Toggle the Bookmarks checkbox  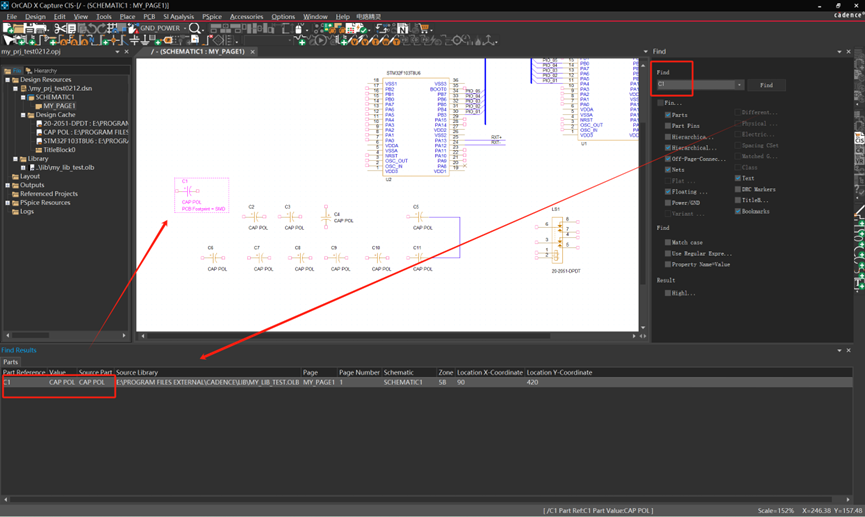coord(738,211)
